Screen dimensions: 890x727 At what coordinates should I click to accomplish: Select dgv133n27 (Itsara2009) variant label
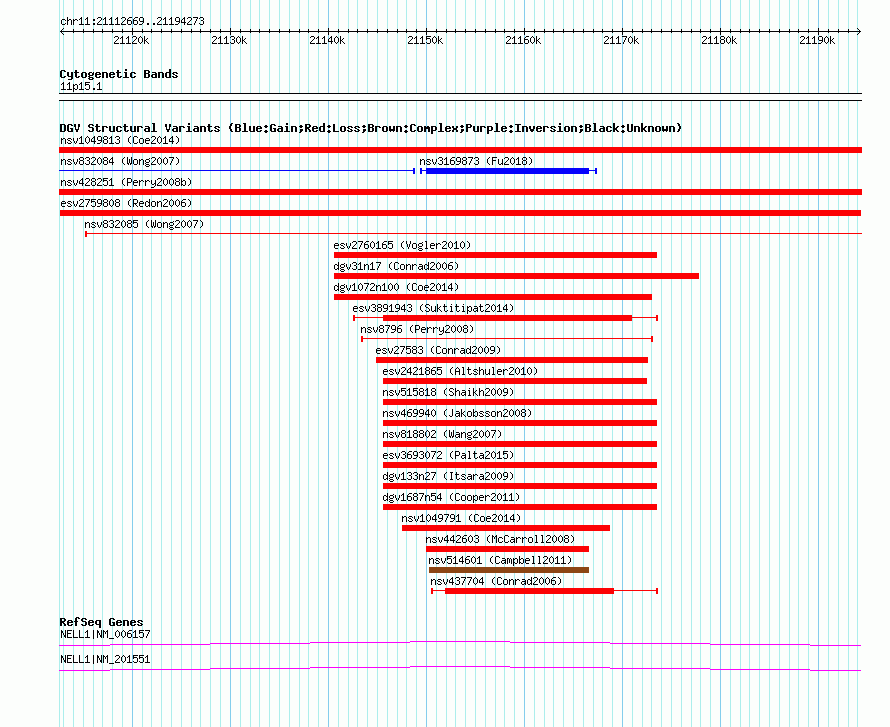point(448,476)
